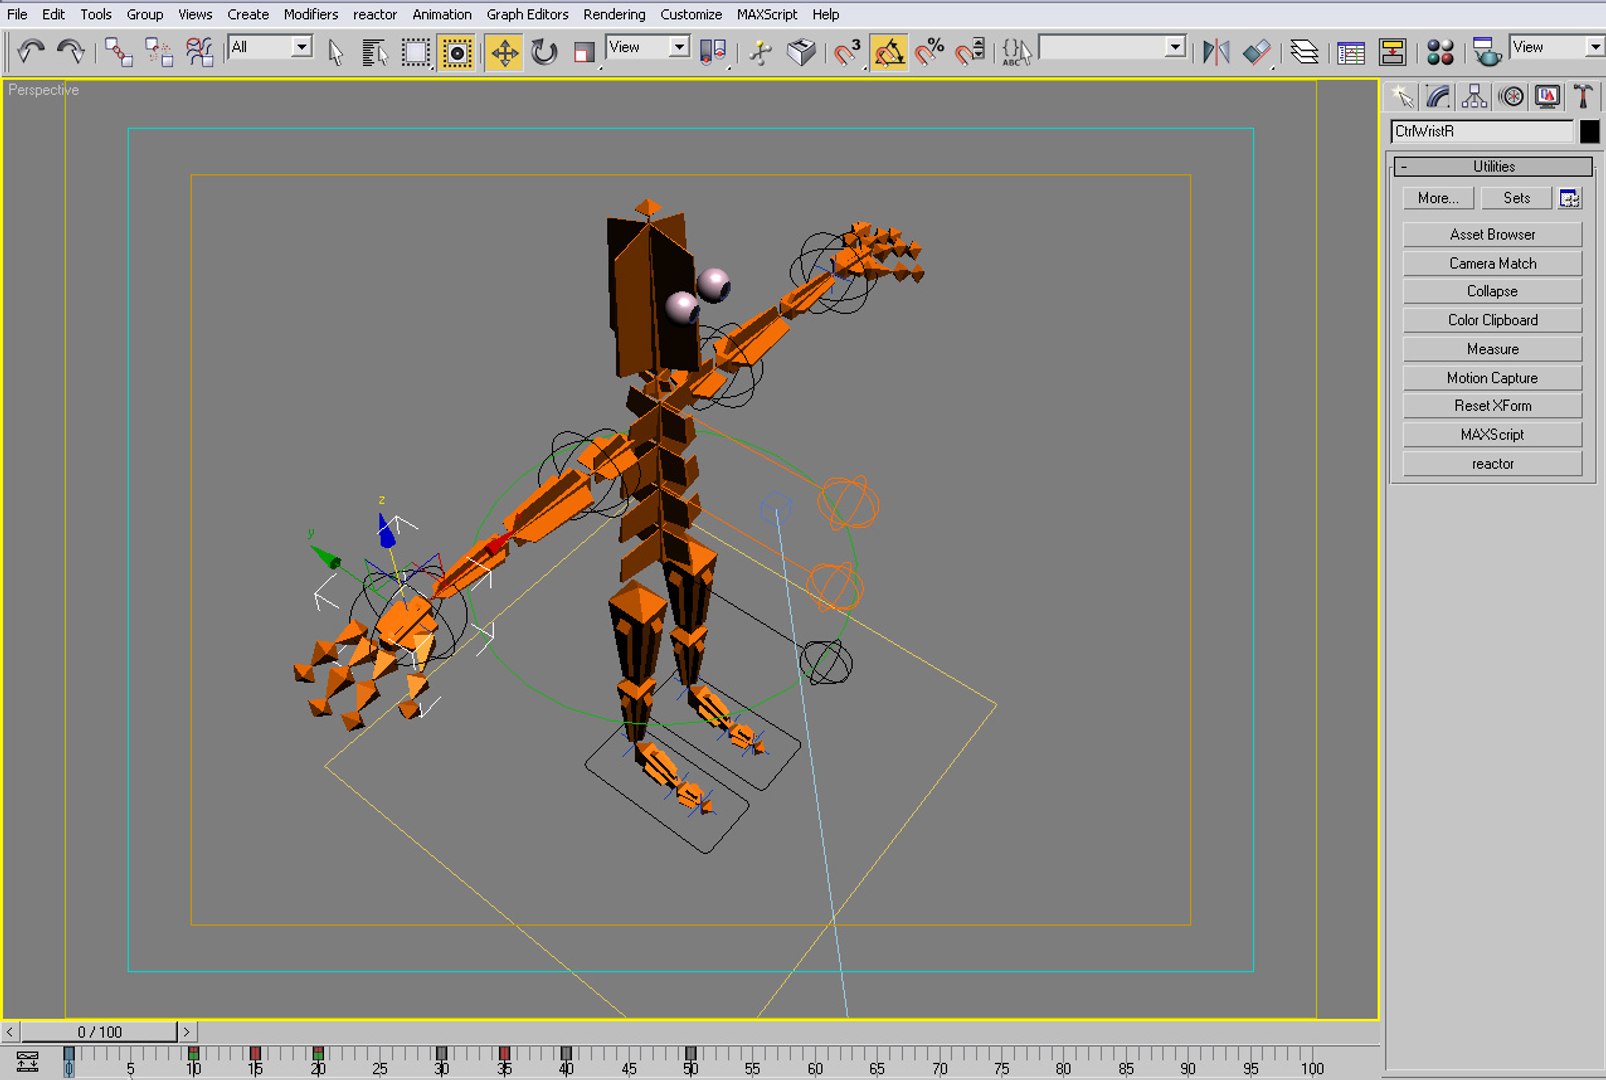Open the Material Editor spheres icon
The width and height of the screenshot is (1606, 1080).
click(x=1440, y=51)
